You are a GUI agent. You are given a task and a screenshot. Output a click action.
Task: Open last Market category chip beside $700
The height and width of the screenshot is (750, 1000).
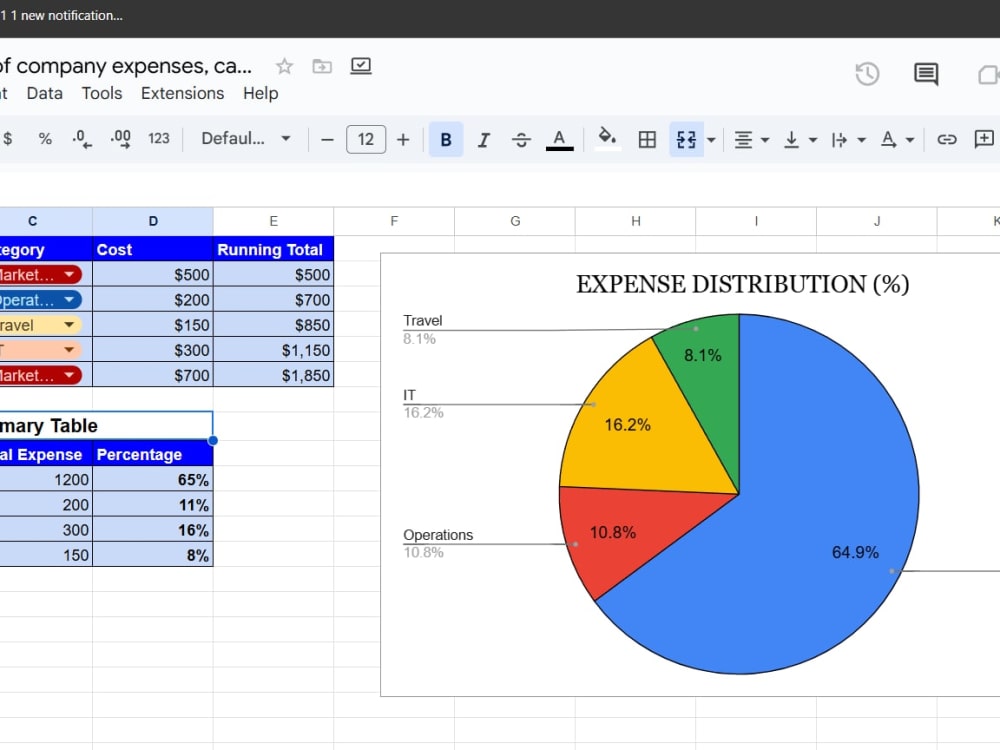click(x=41, y=376)
